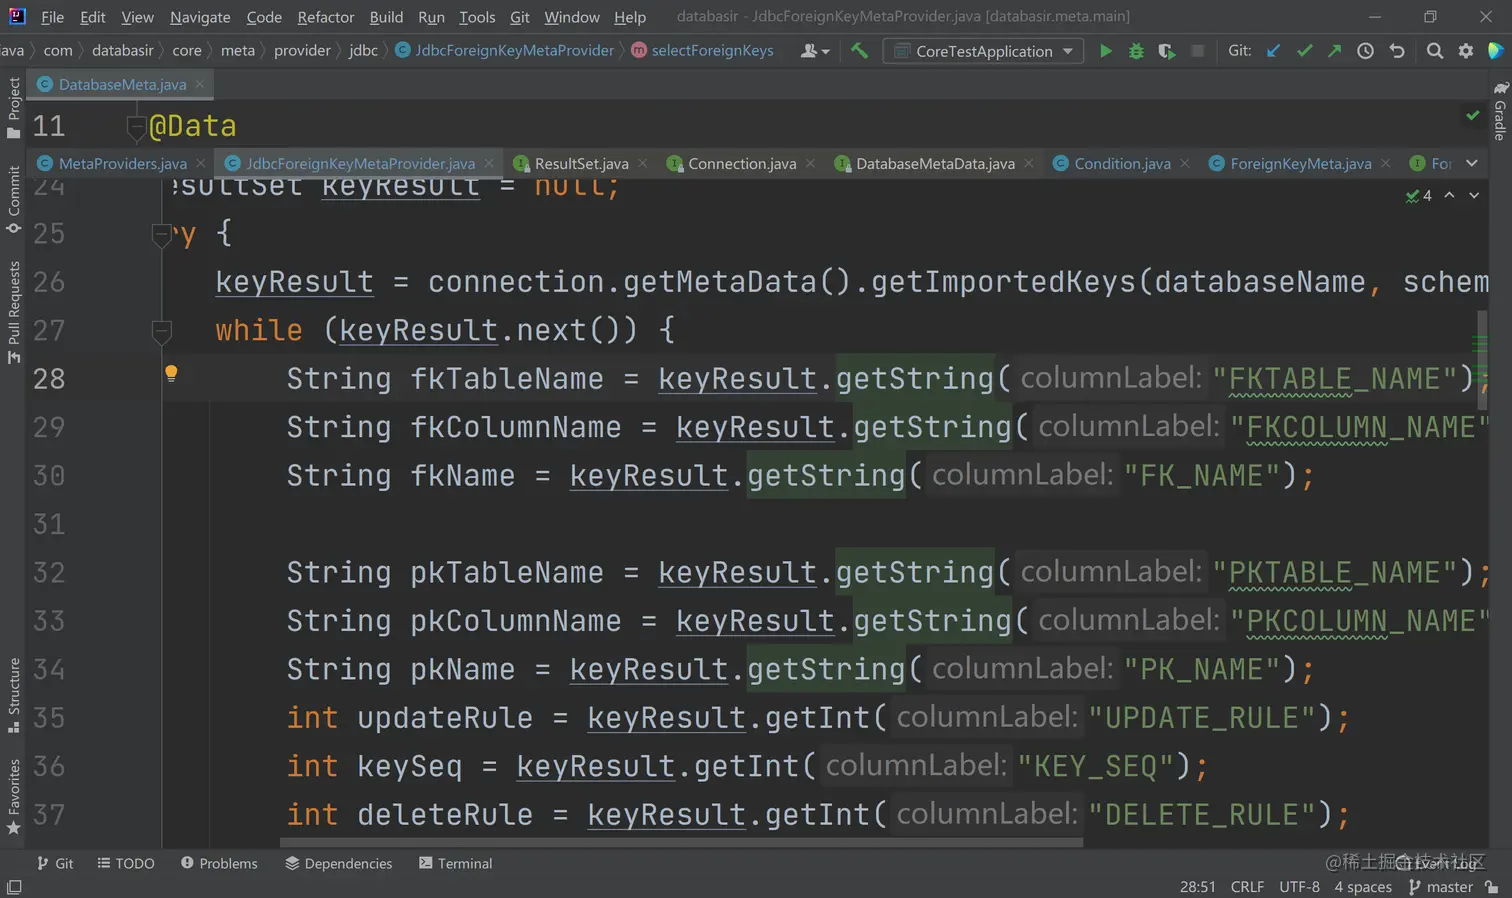Change UTF-8 file encoding selector
This screenshot has width=1512, height=898.
pyautogui.click(x=1300, y=887)
